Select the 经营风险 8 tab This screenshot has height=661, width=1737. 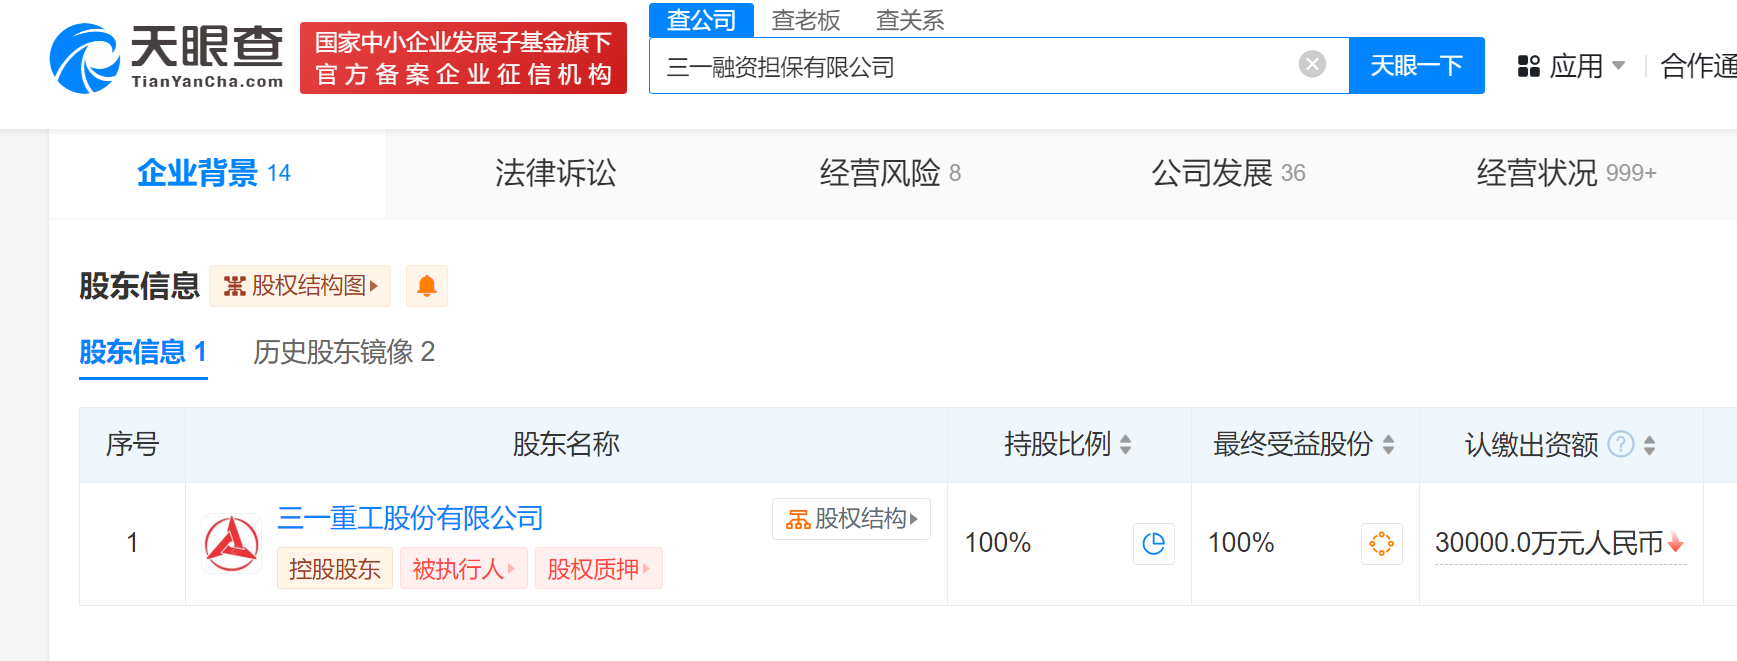[890, 173]
